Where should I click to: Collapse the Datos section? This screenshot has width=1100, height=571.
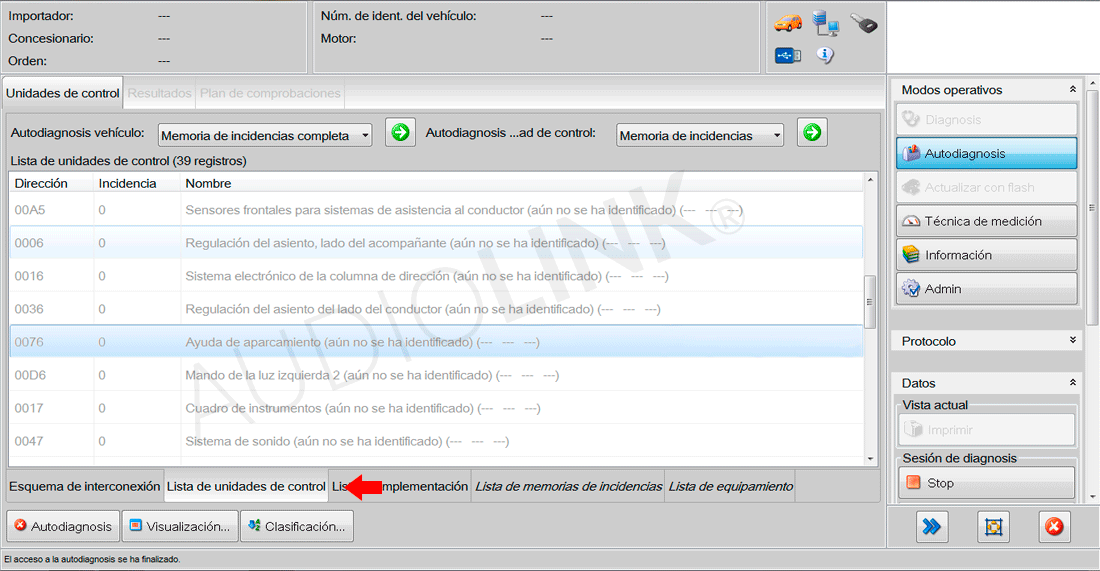(1073, 383)
